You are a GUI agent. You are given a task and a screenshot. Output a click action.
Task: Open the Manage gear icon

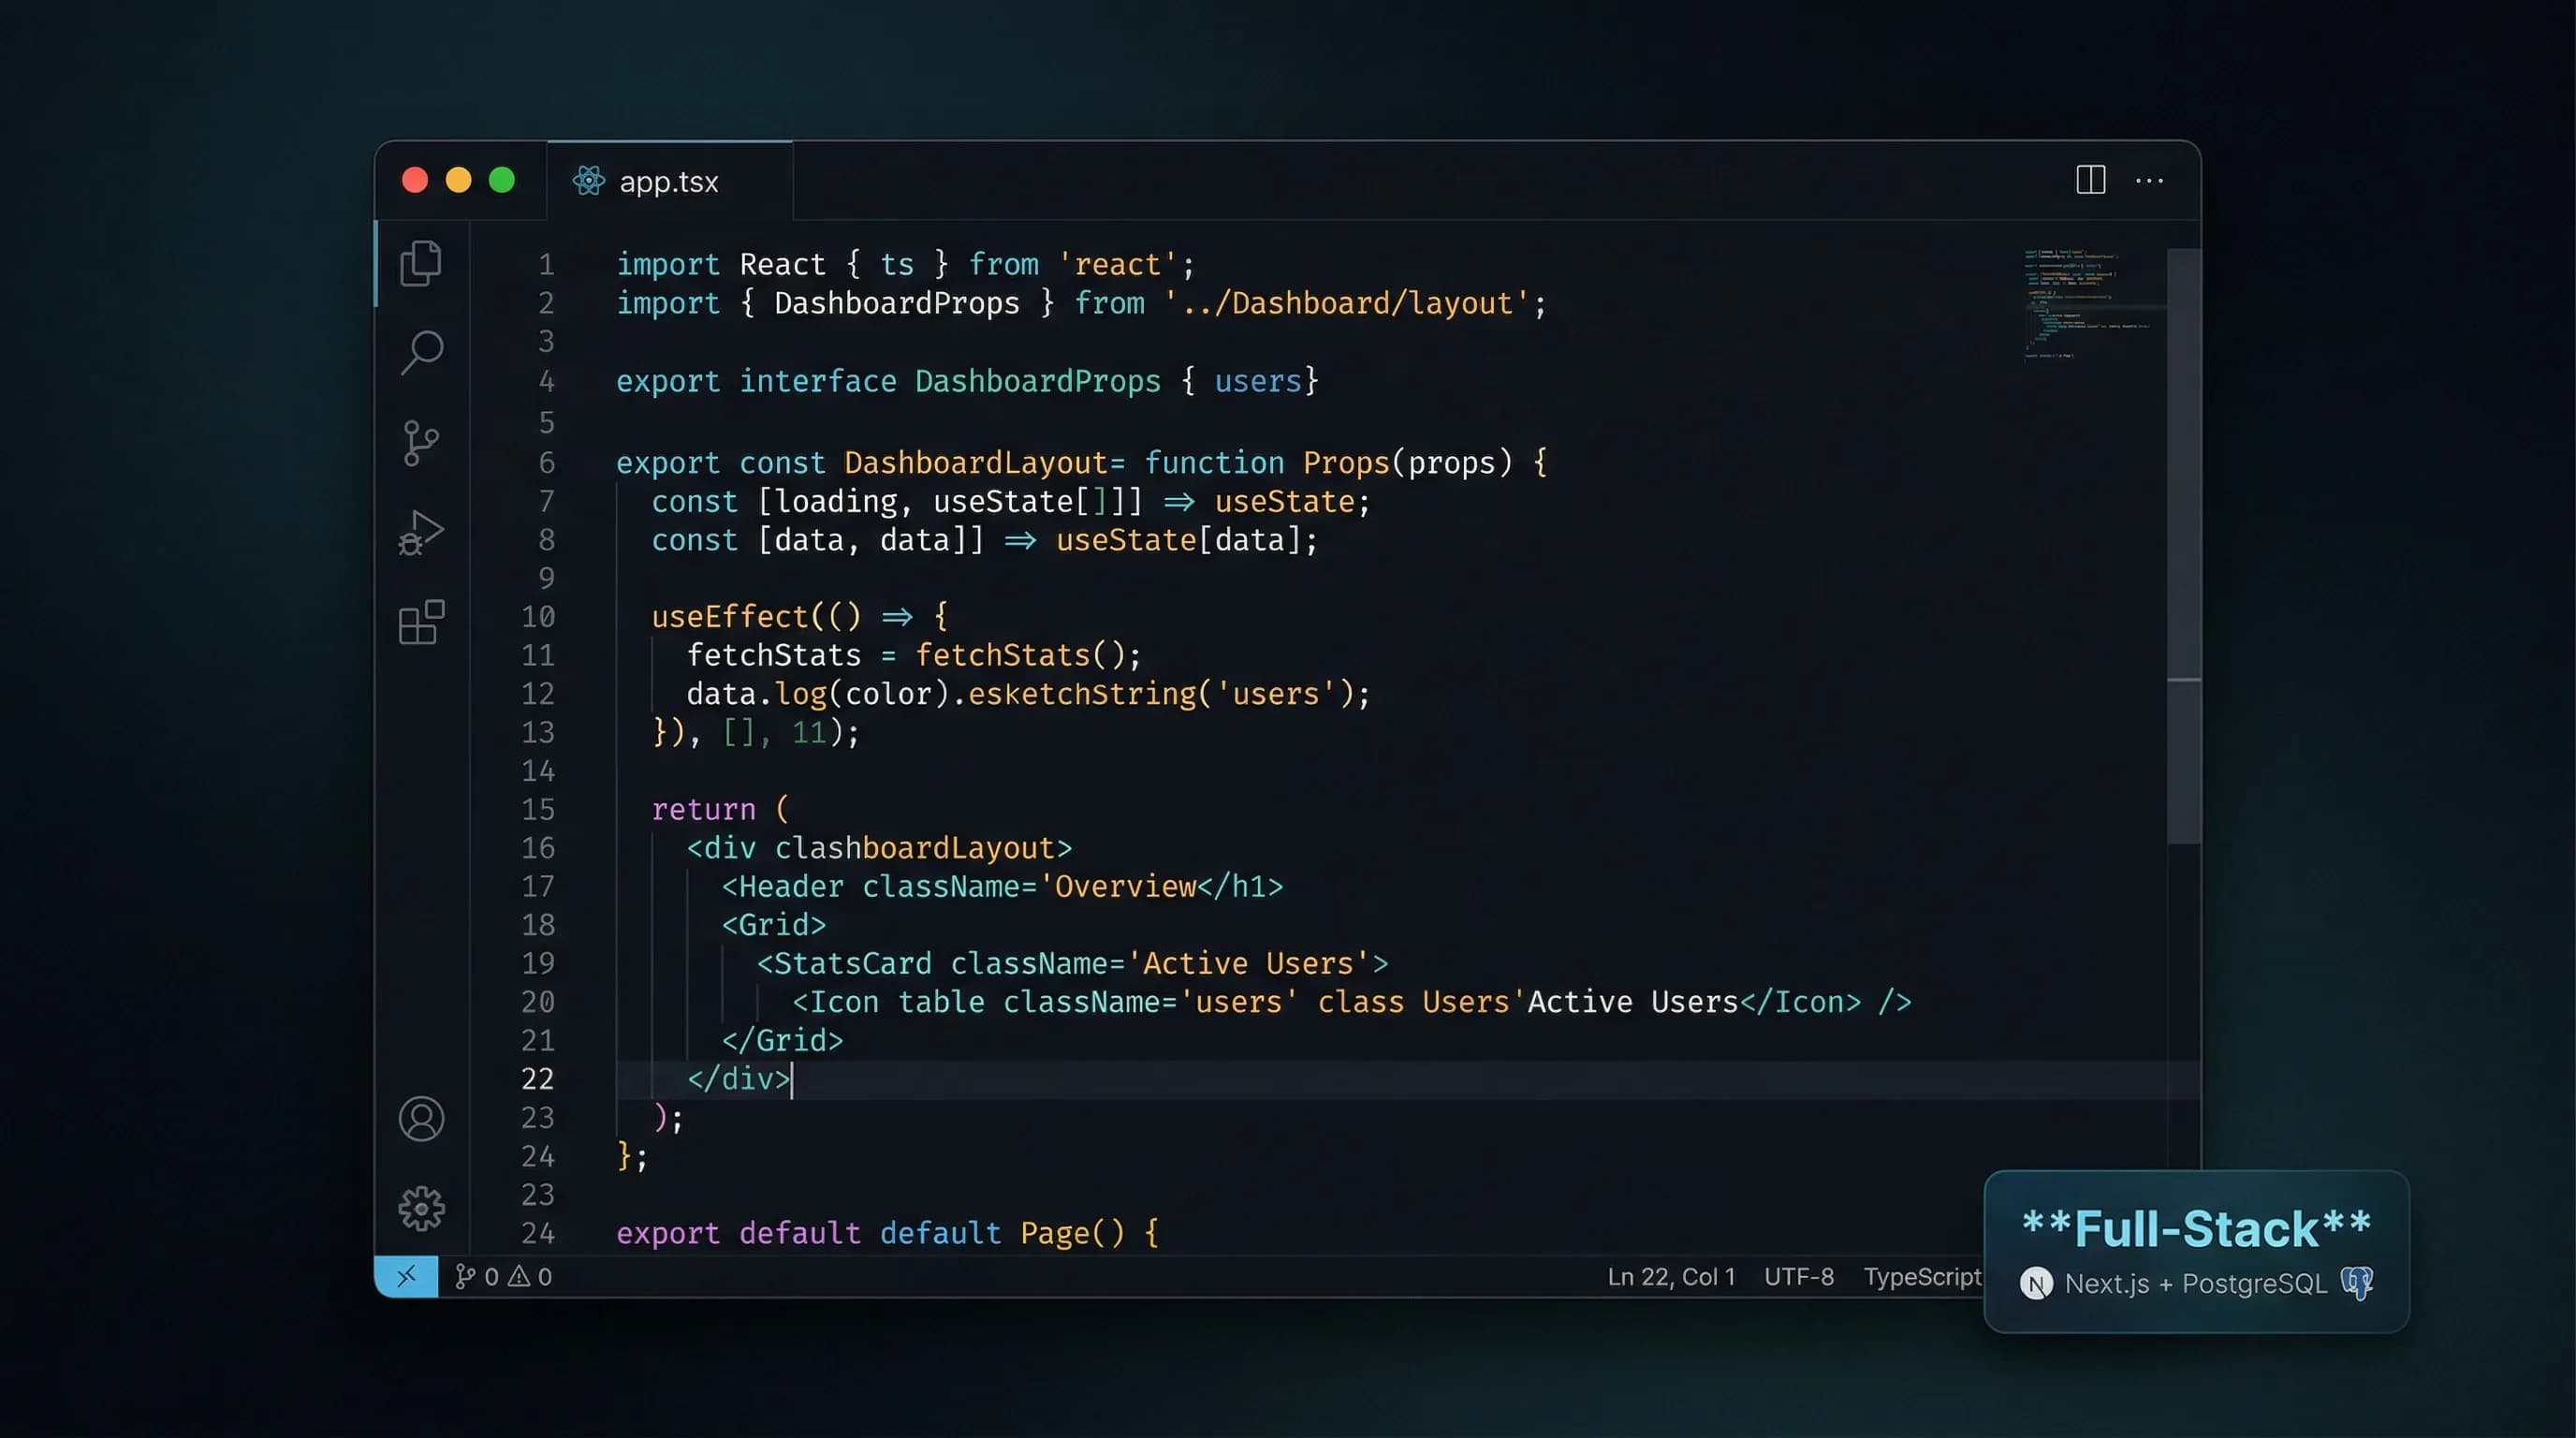tap(421, 1208)
